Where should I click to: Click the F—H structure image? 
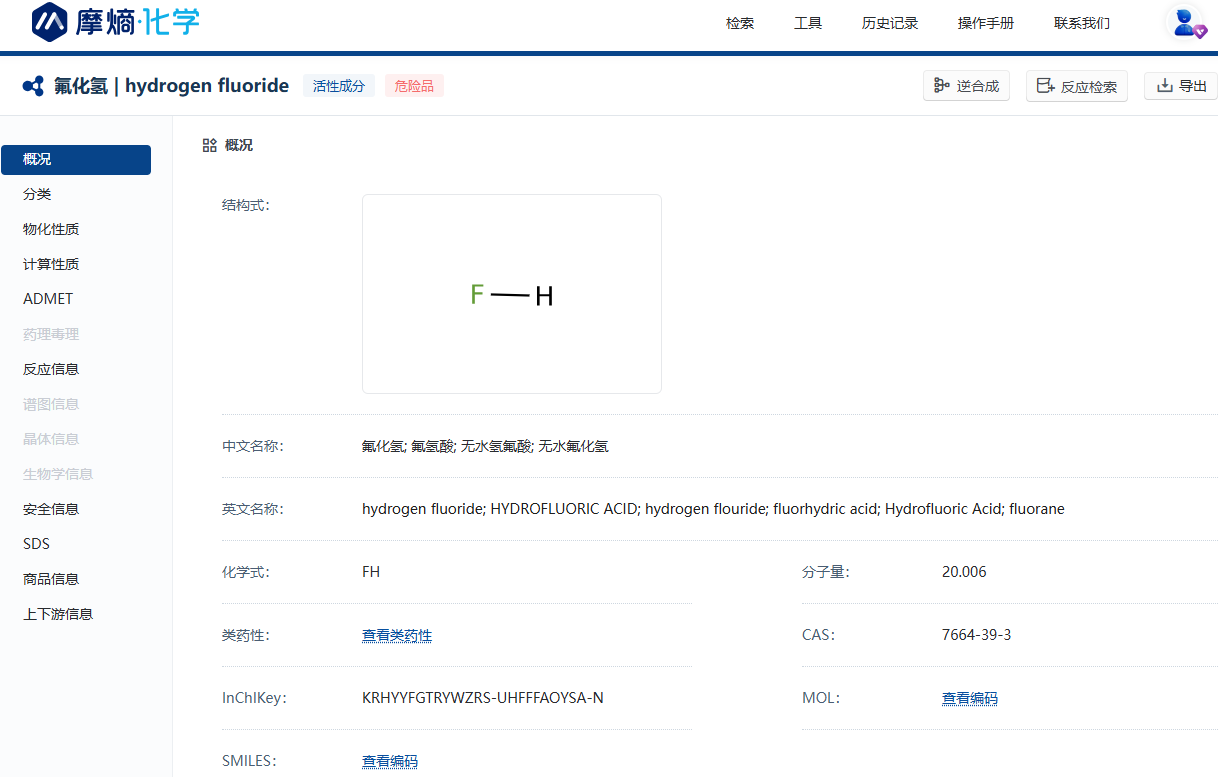(511, 294)
